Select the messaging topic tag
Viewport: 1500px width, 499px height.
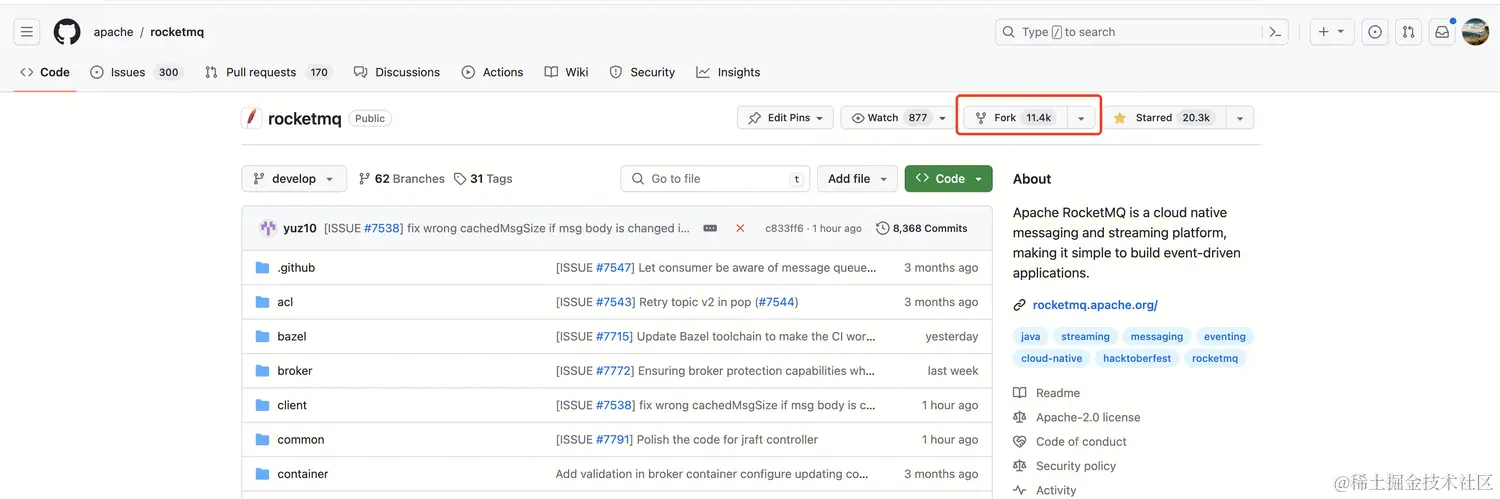click(1157, 337)
